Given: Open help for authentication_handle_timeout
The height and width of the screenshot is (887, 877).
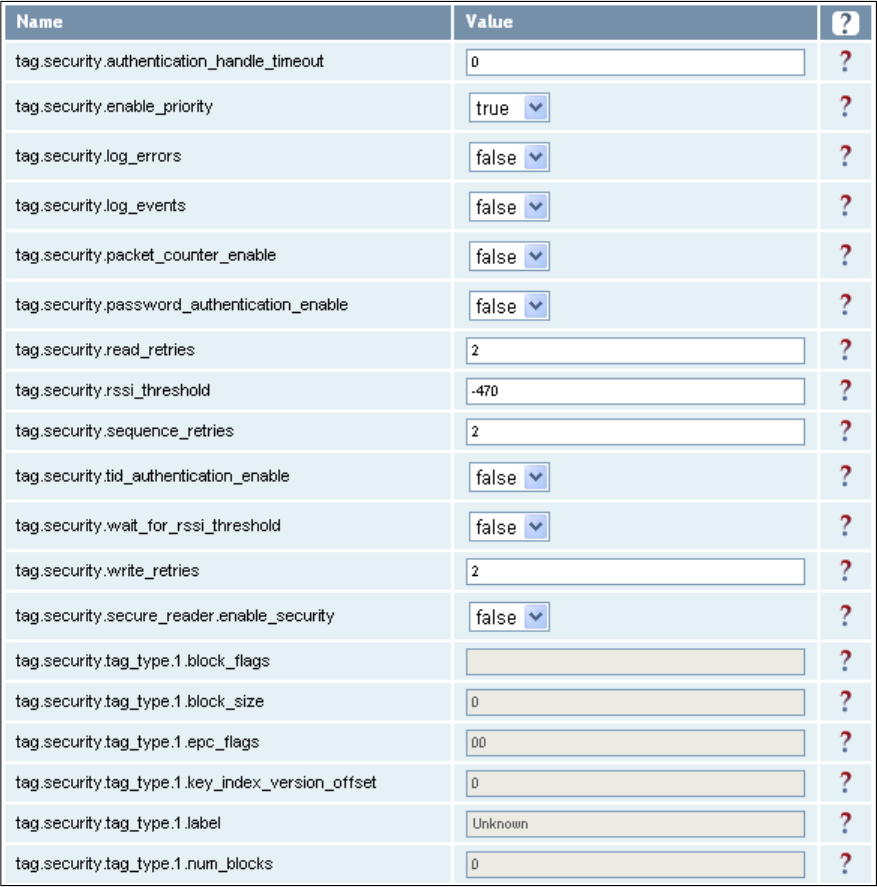Looking at the screenshot, I should (x=845, y=61).
